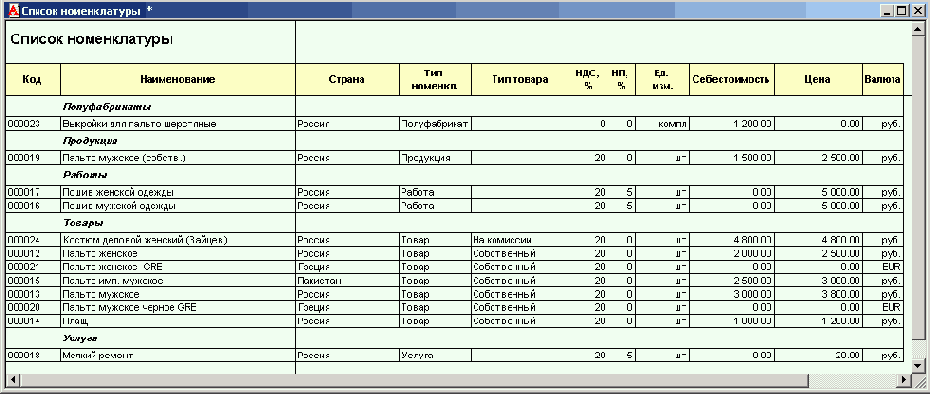Click the Пальто мужское черное GRE cell
930x394 pixels.
click(x=178, y=308)
